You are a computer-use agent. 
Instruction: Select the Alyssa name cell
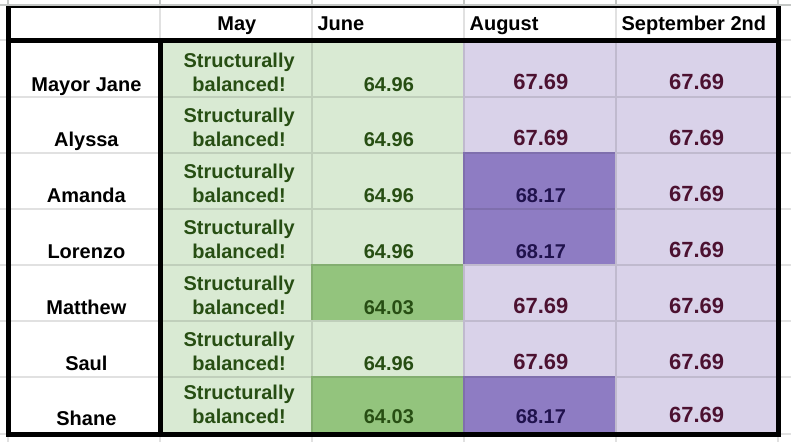(86, 139)
